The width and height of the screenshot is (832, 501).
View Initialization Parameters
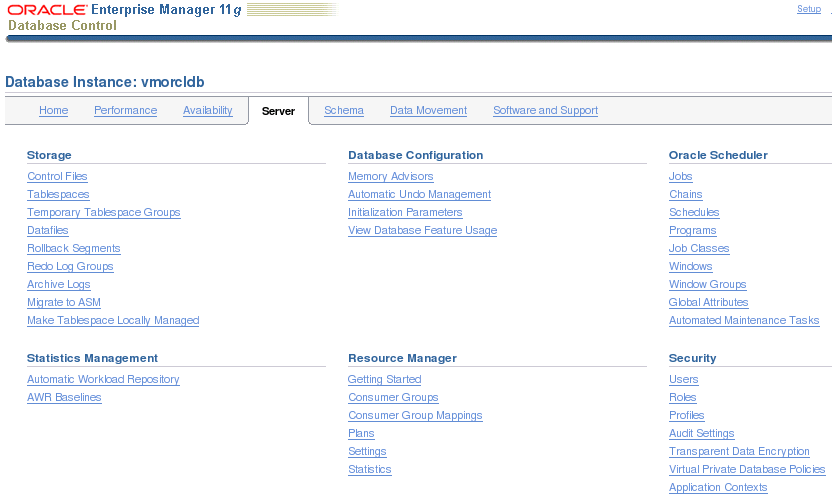pos(405,212)
